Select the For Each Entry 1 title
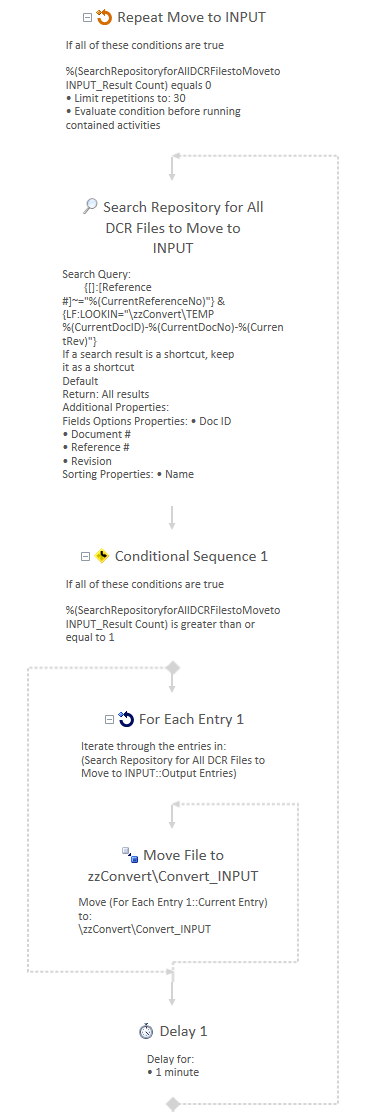Viewport: 370px width, 1112px height. point(191,719)
